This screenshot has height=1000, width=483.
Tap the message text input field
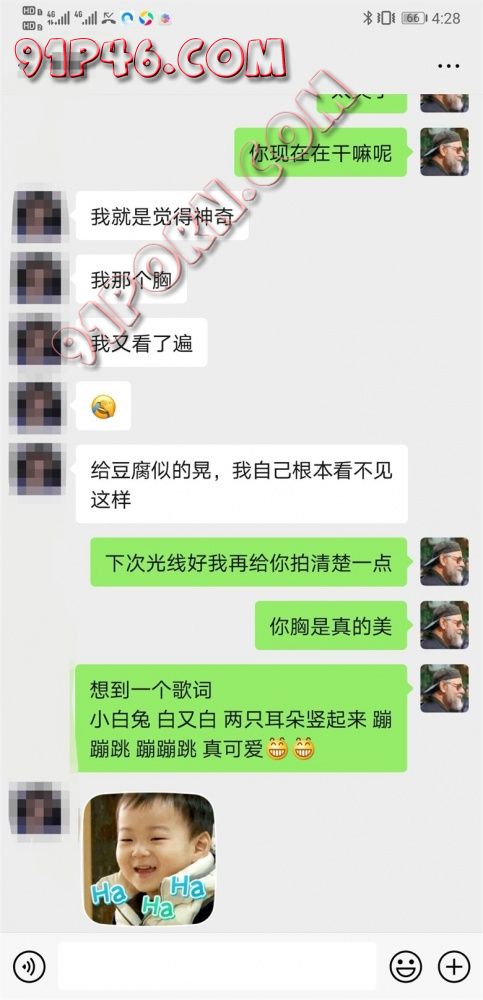(217, 966)
